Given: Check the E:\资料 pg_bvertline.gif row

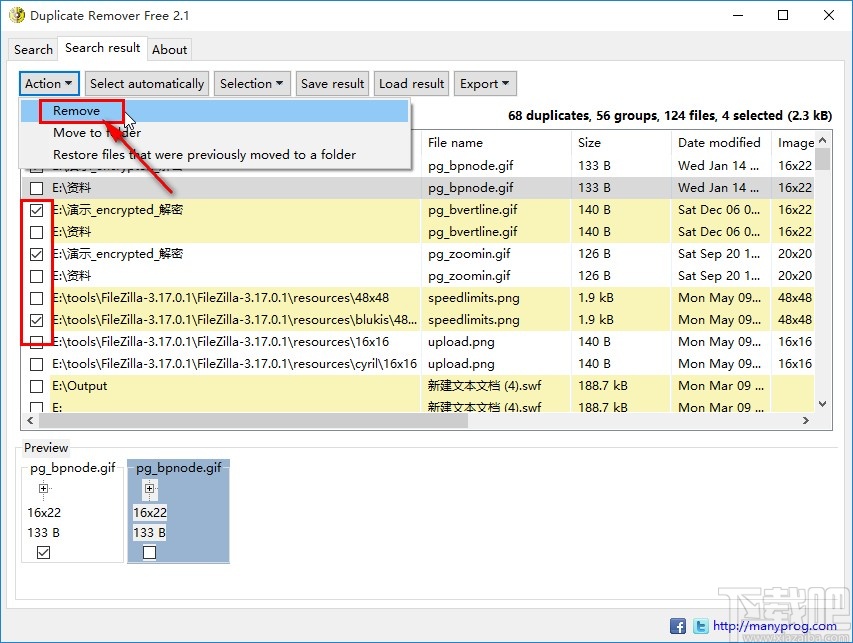Looking at the screenshot, I should [x=36, y=232].
